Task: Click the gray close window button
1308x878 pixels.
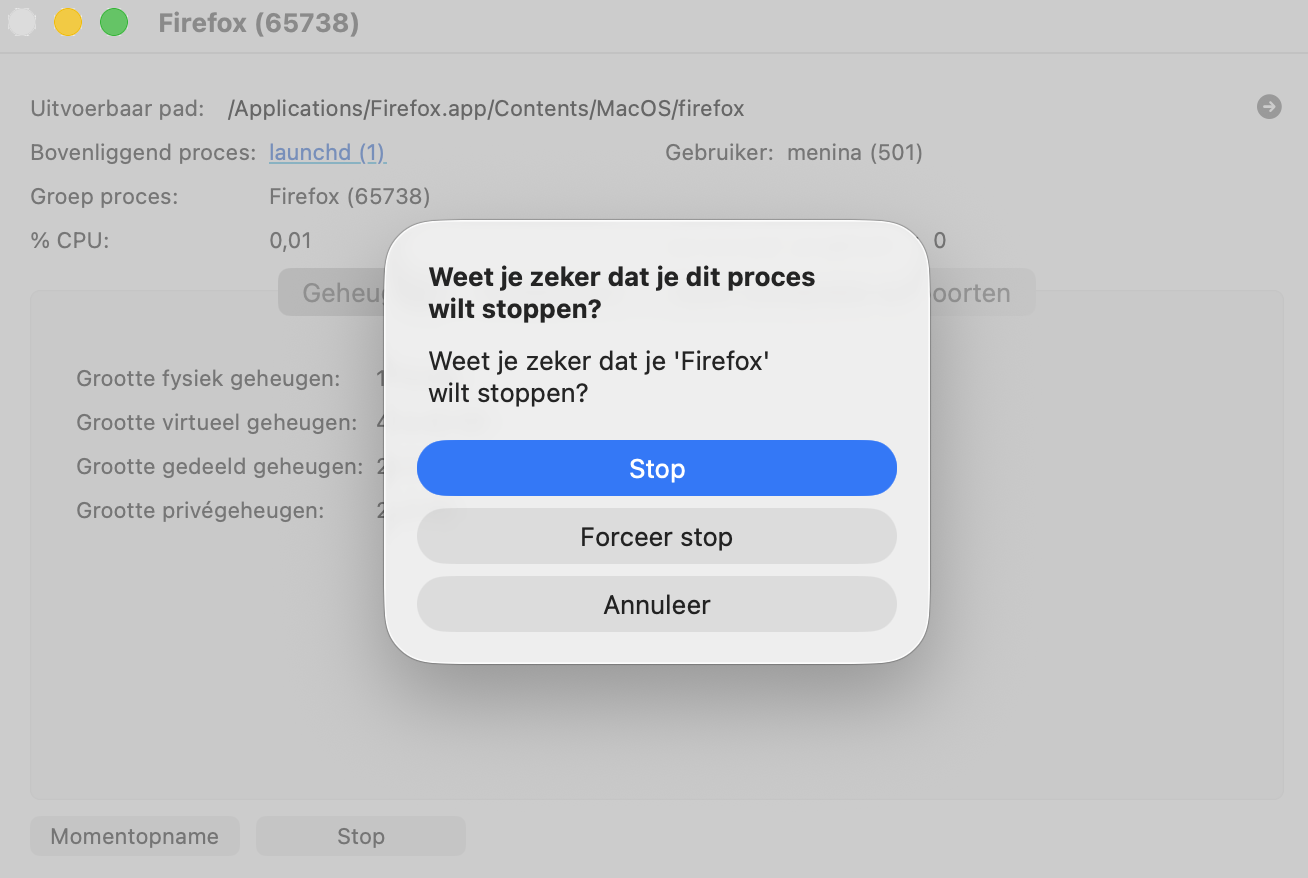Action: pos(21,22)
